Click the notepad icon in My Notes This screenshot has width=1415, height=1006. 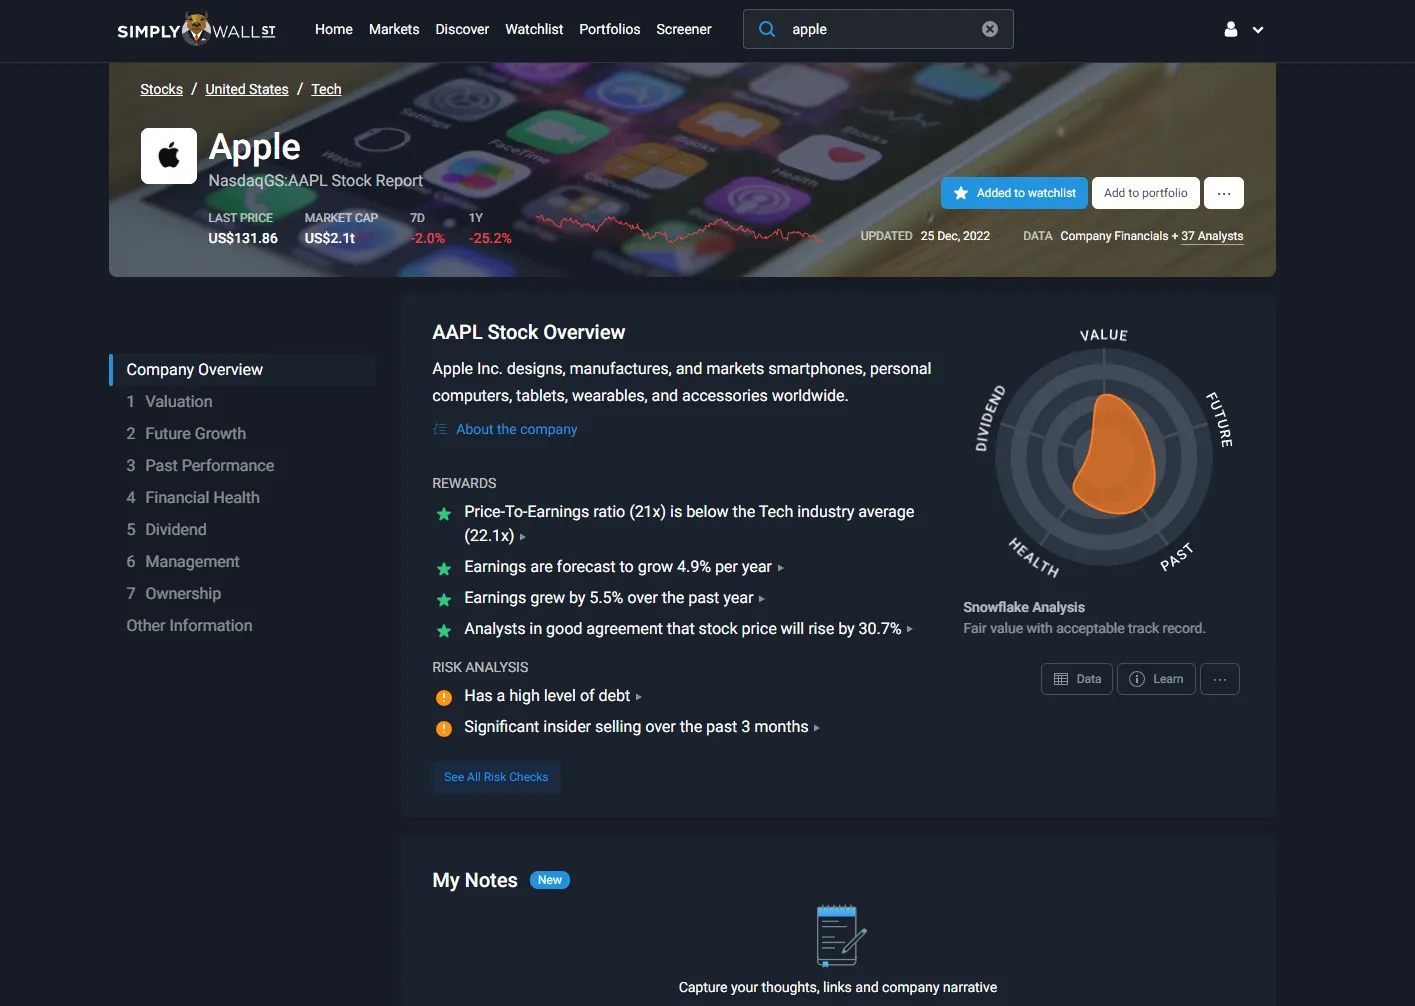point(837,937)
